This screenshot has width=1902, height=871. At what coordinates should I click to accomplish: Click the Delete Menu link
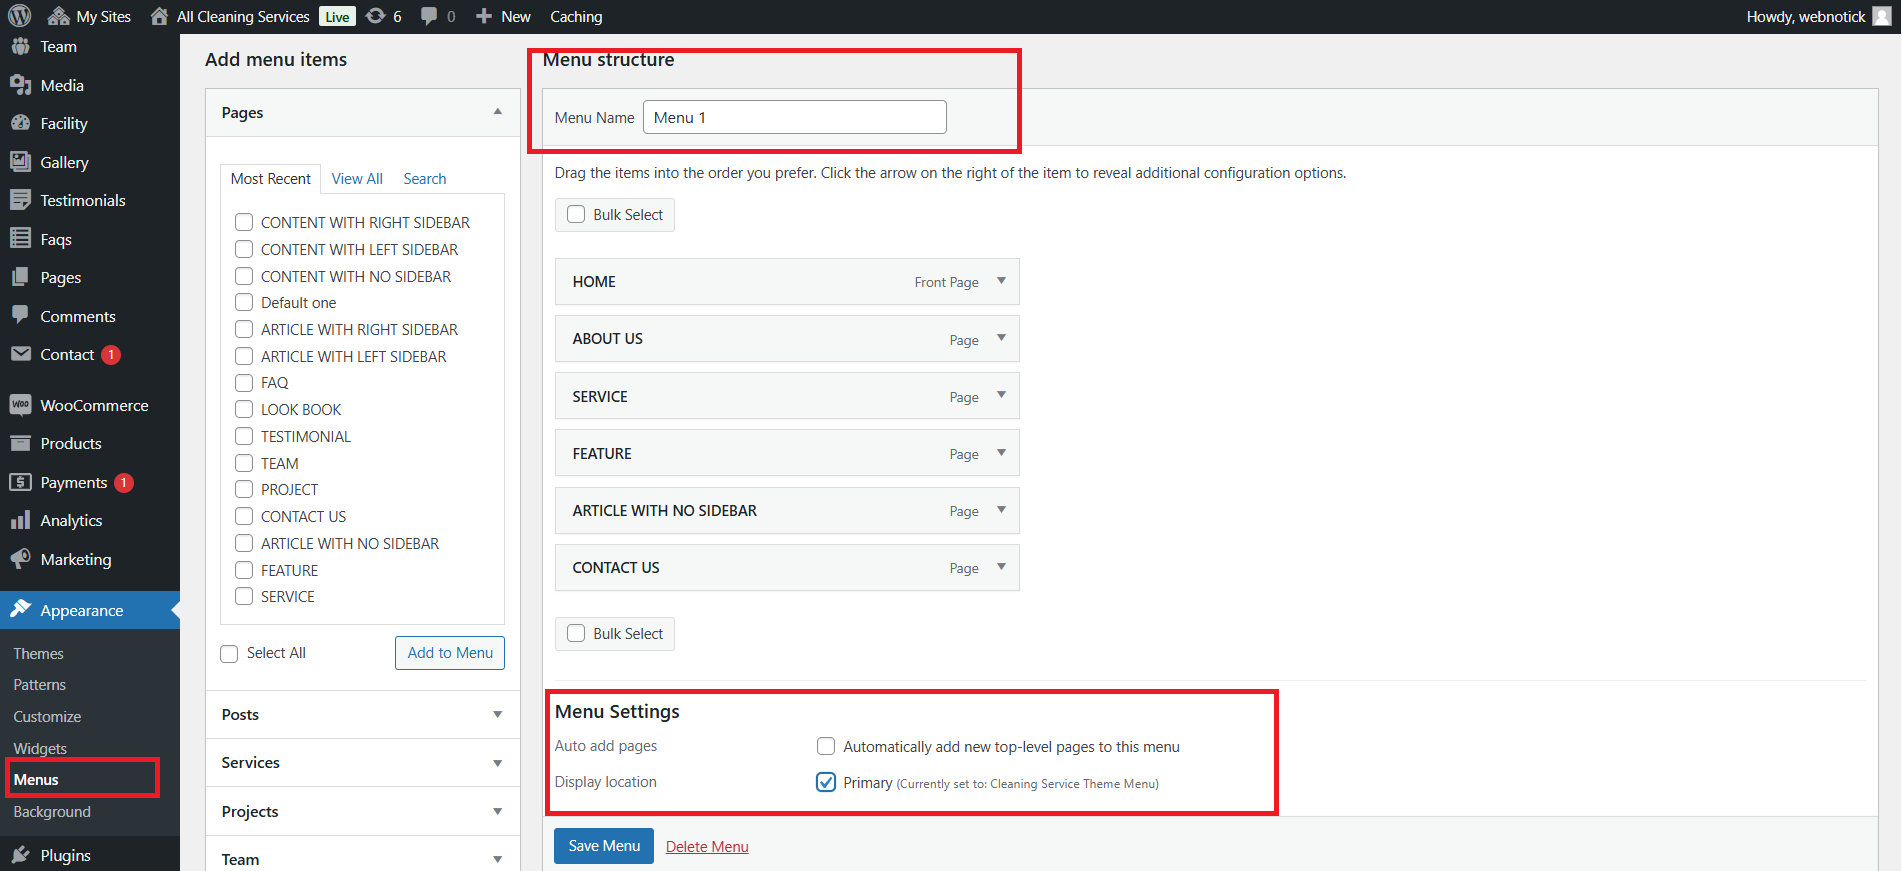coord(707,847)
